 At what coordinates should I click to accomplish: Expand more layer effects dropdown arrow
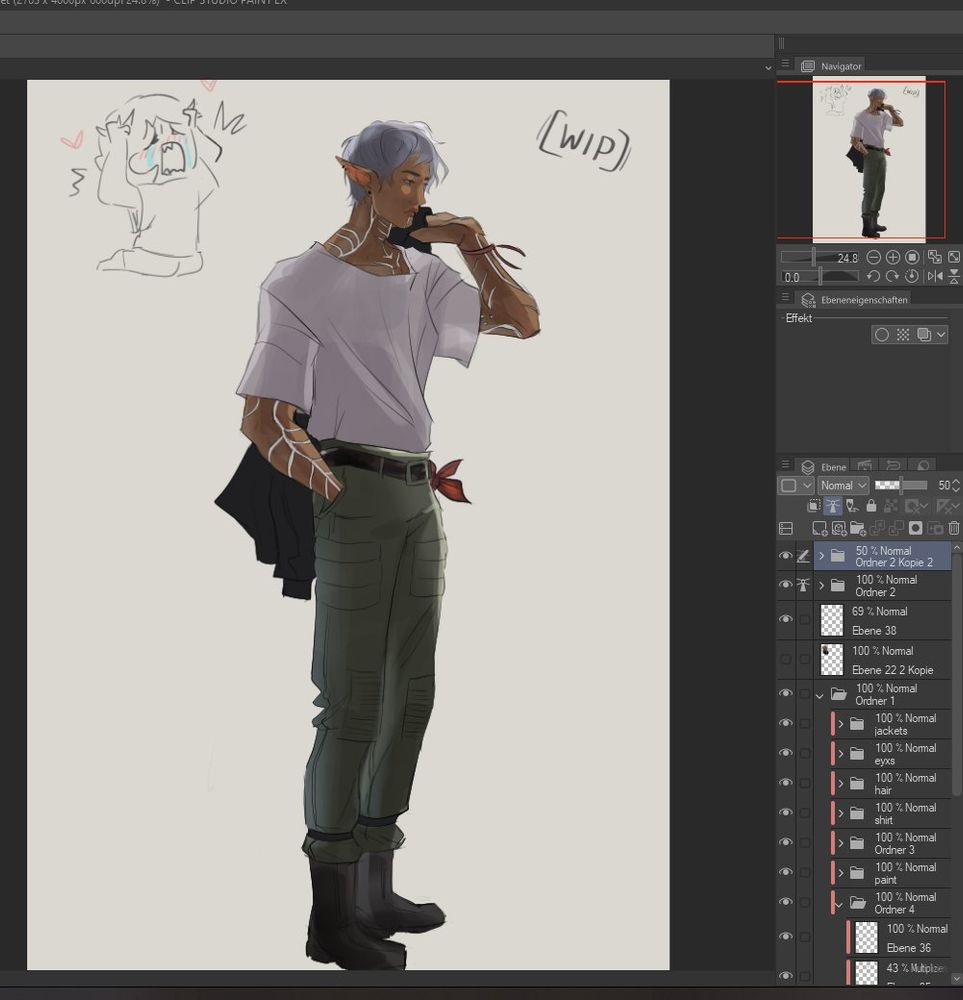point(941,335)
